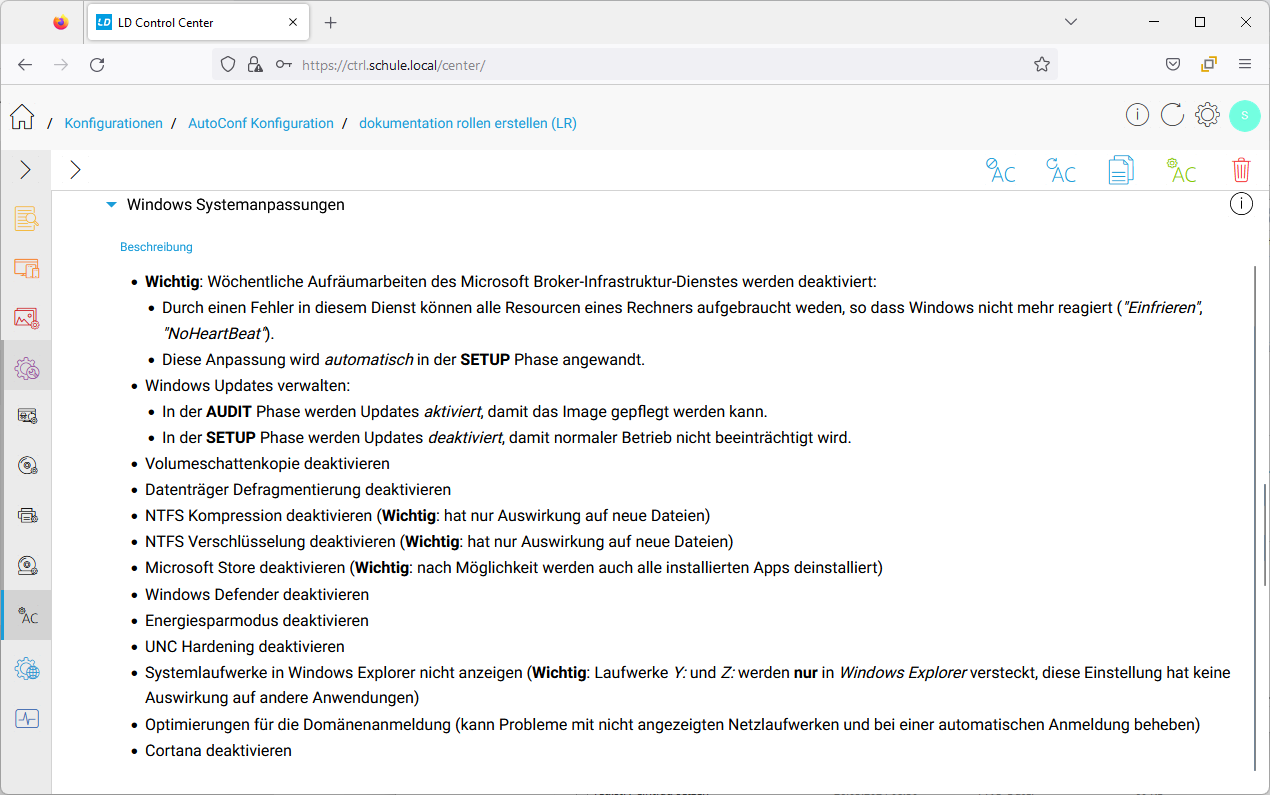The width and height of the screenshot is (1270, 795).
Task: Bookmark this page with star icon
Action: click(x=1042, y=64)
